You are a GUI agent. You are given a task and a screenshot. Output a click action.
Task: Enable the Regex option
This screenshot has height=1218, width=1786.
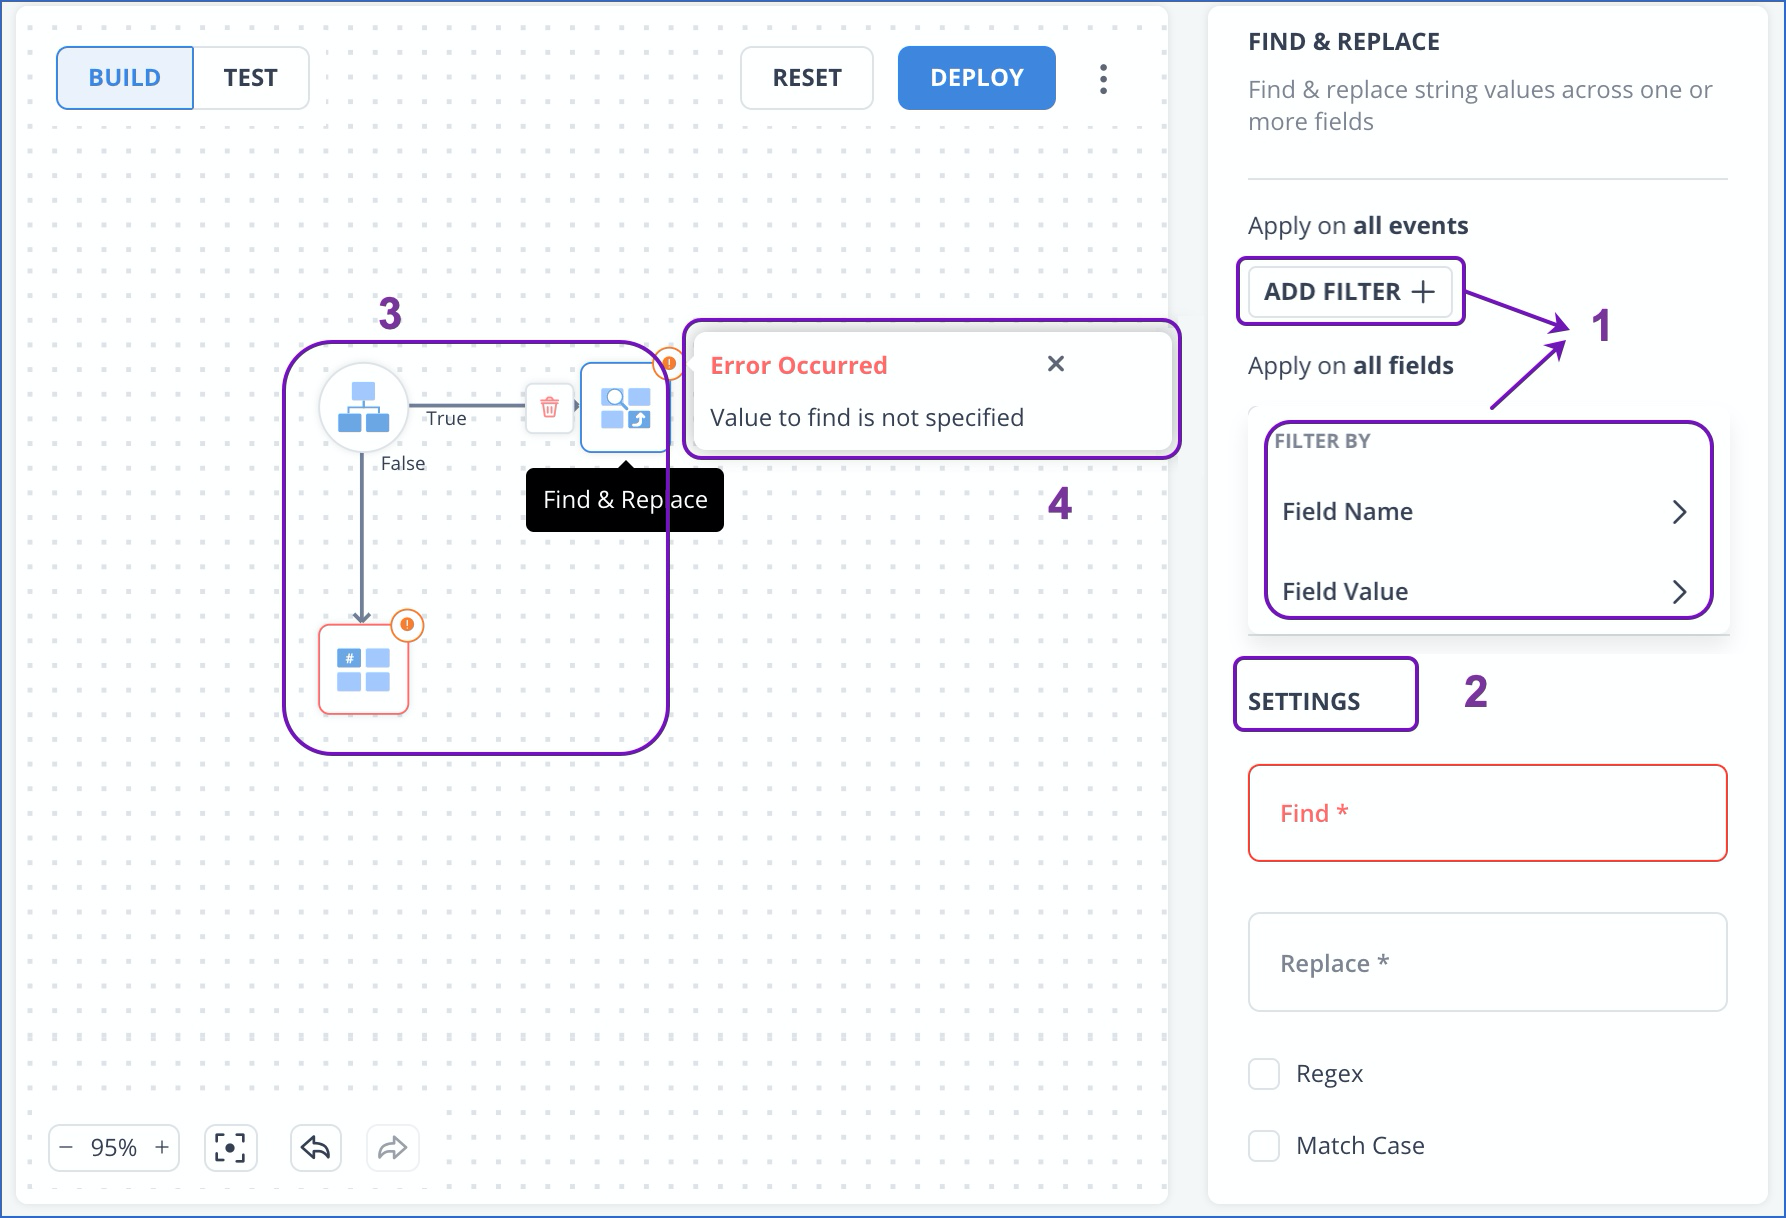[x=1263, y=1073]
